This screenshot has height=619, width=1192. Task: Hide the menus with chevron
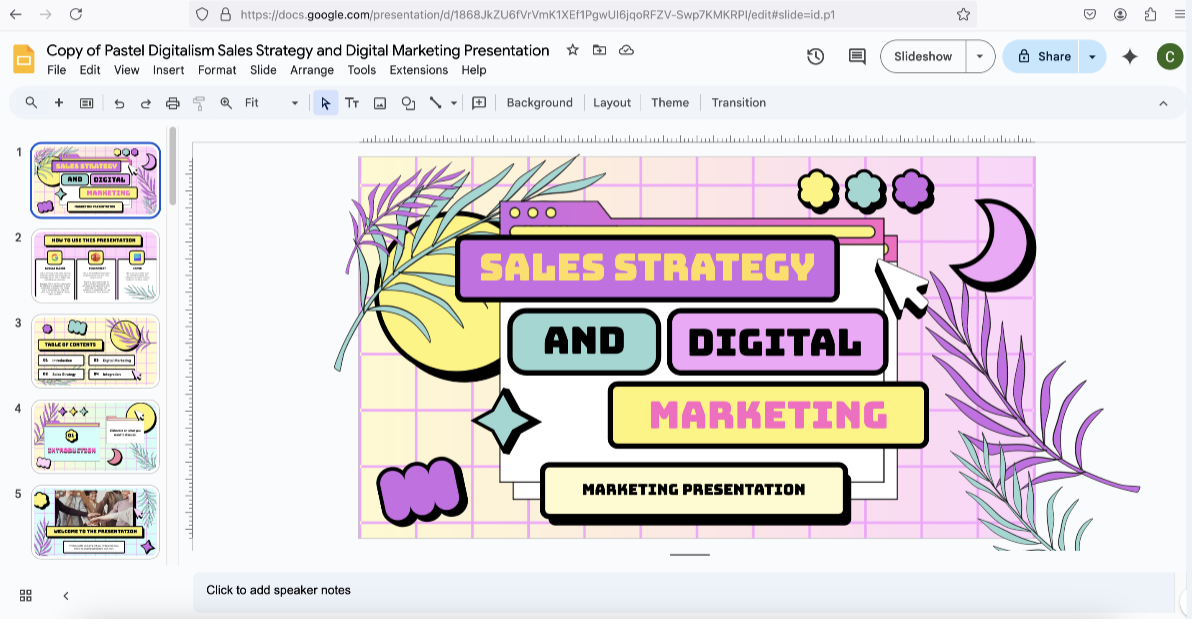pos(1163,103)
